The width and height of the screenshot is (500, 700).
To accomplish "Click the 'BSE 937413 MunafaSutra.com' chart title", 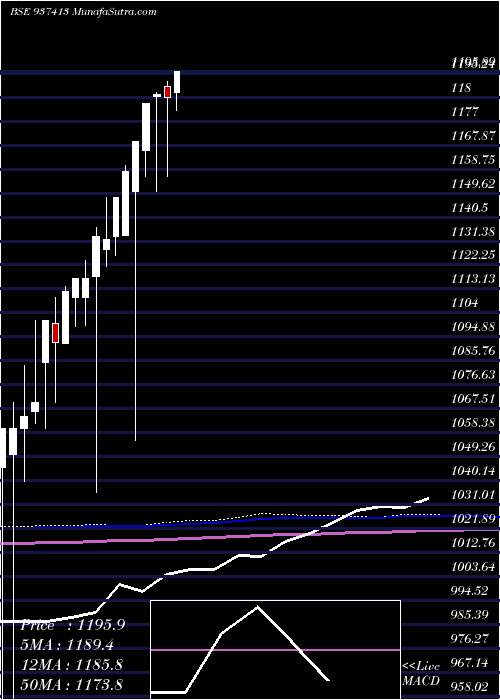I will click(x=83, y=12).
